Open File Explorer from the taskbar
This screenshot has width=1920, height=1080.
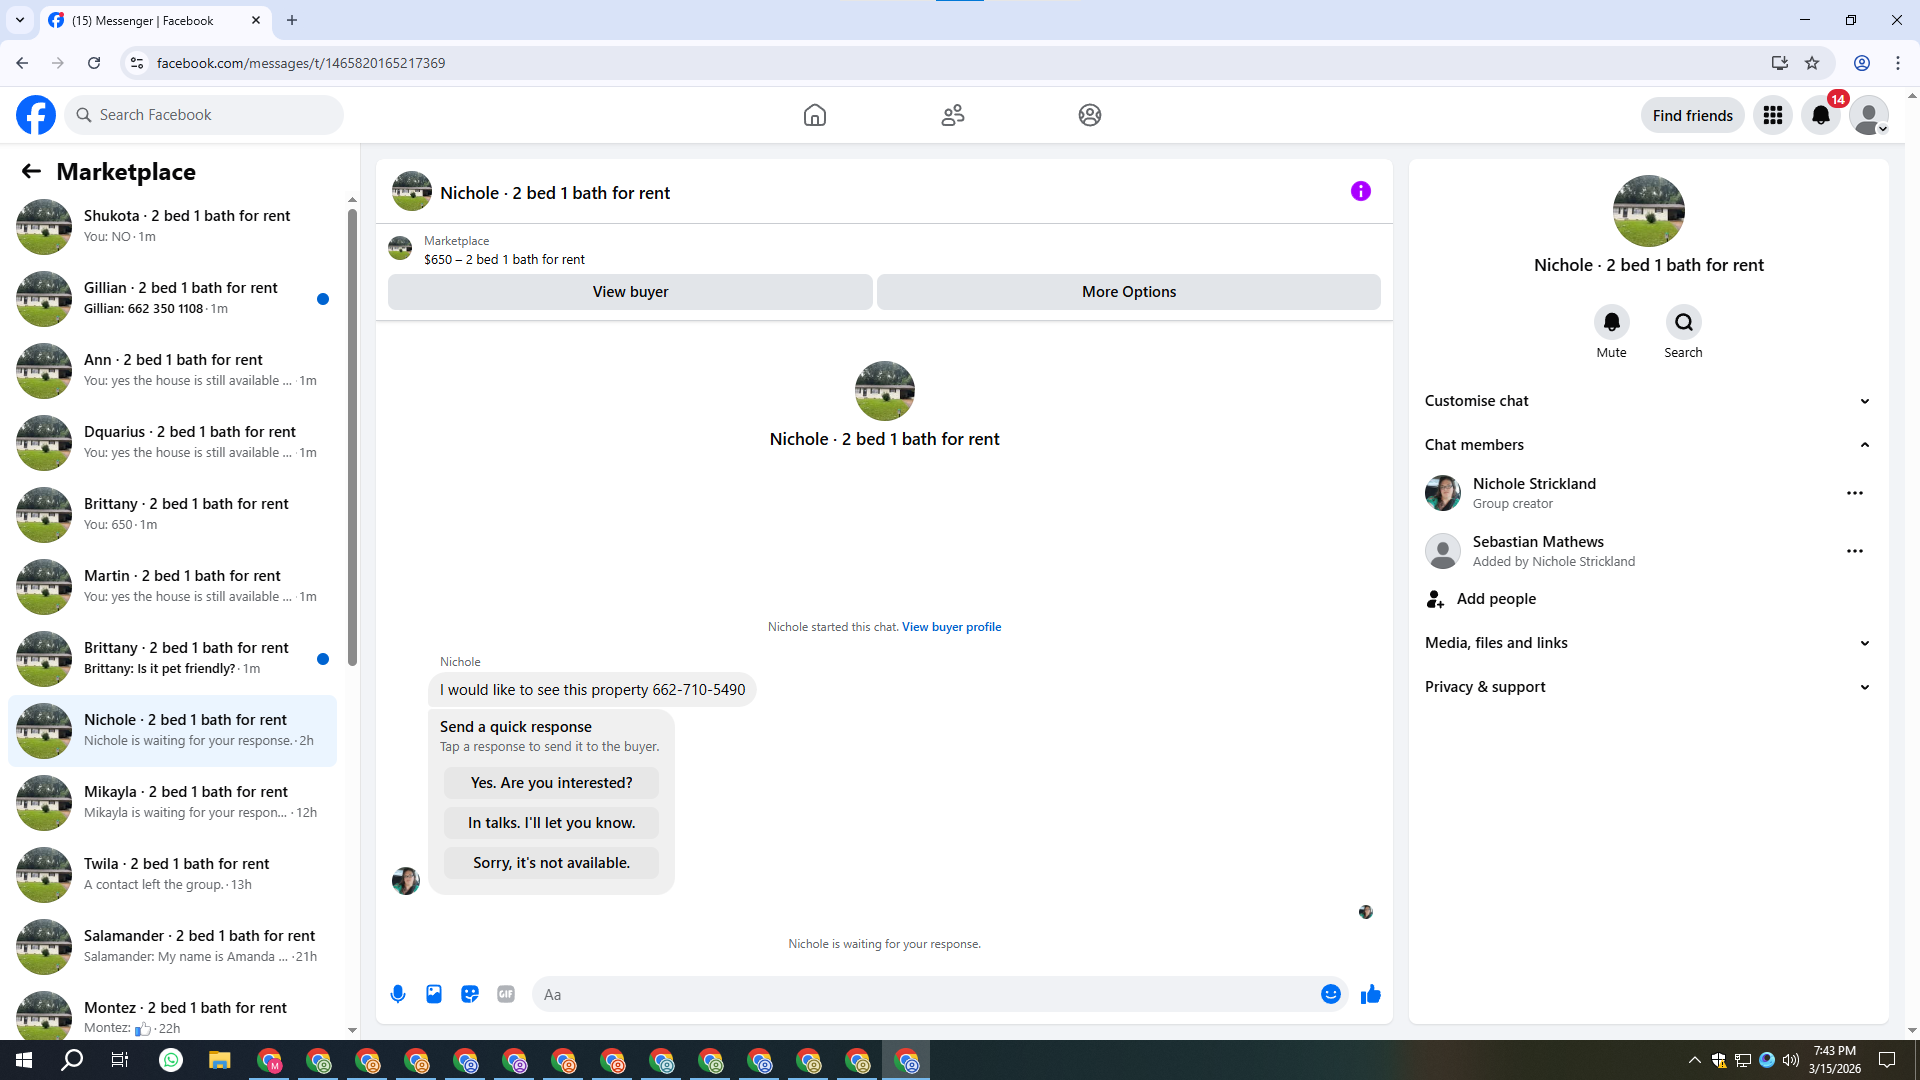click(220, 1060)
